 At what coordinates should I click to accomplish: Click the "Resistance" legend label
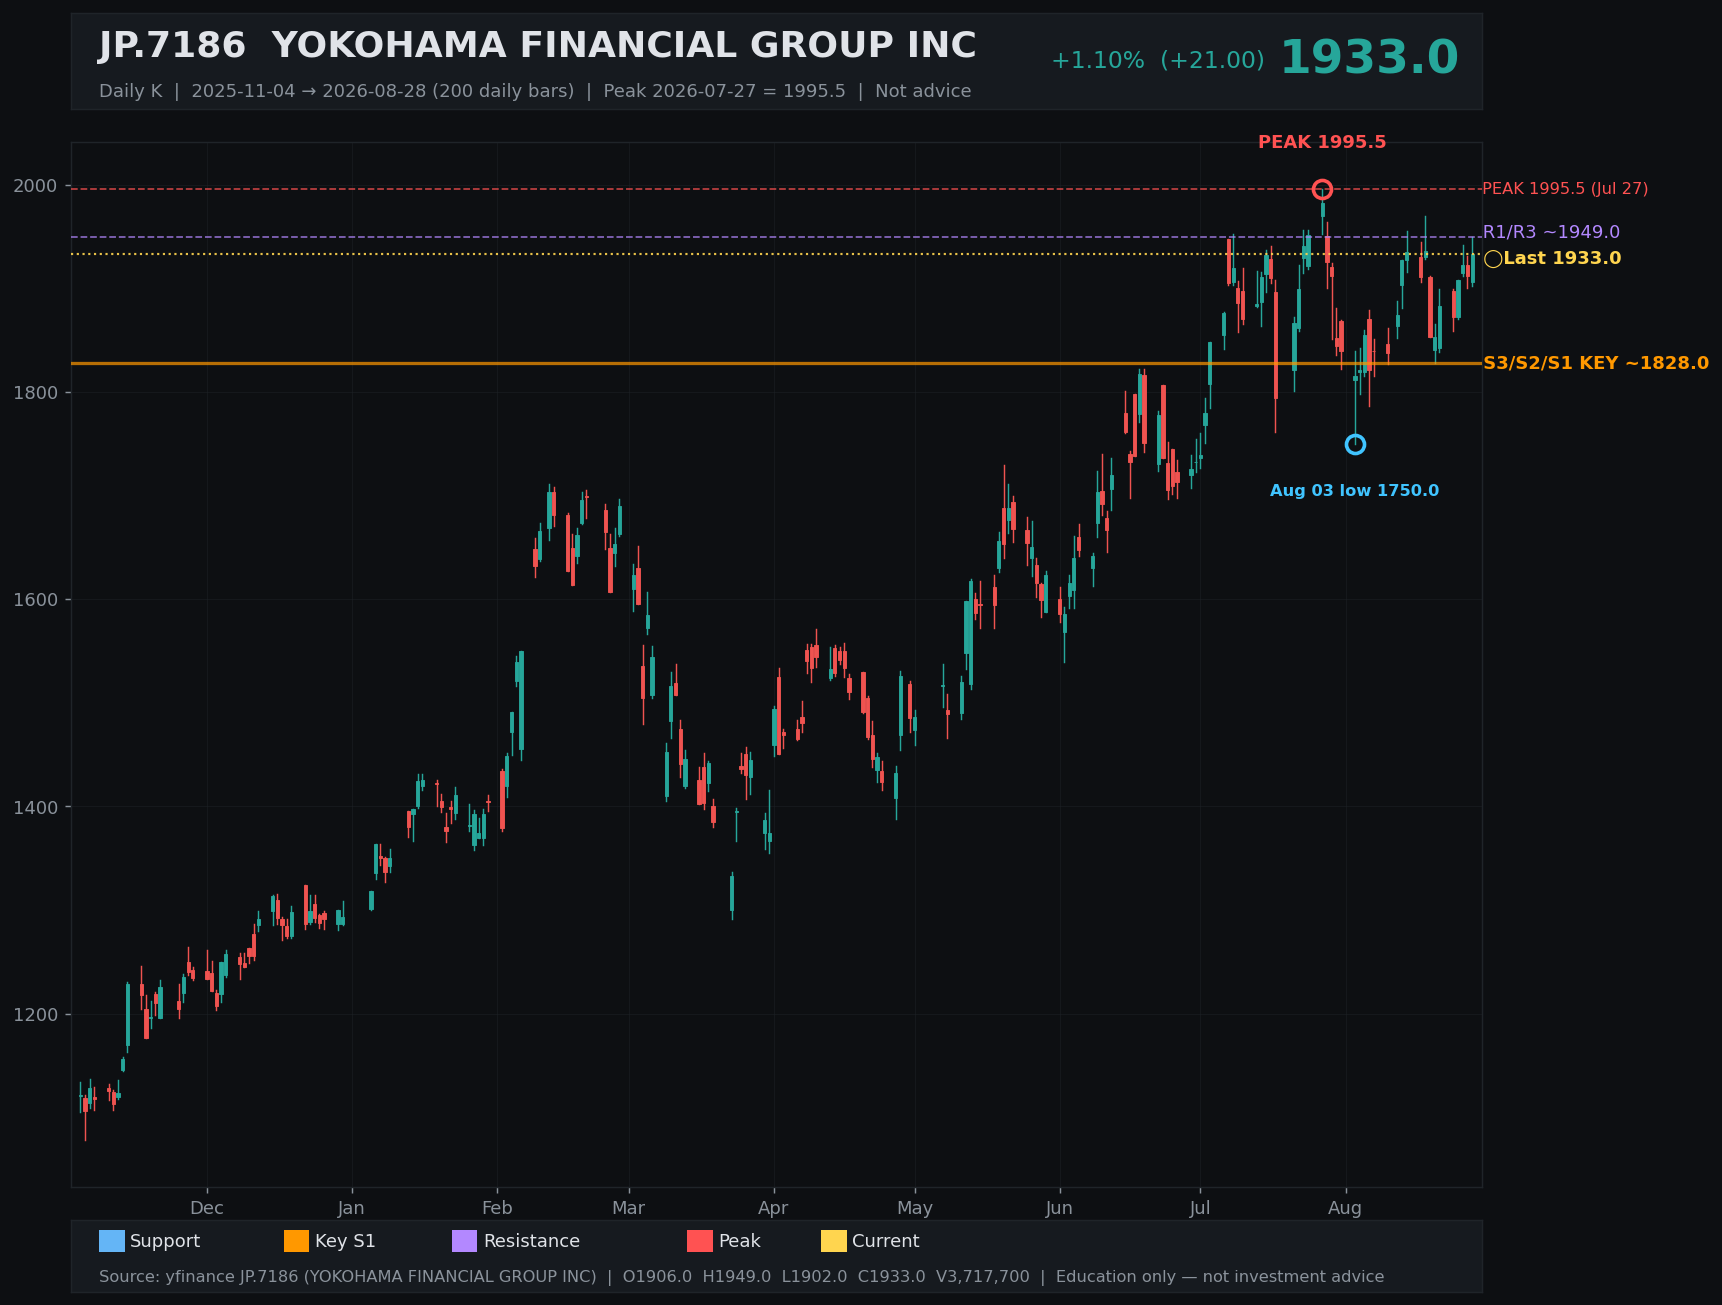[532, 1241]
